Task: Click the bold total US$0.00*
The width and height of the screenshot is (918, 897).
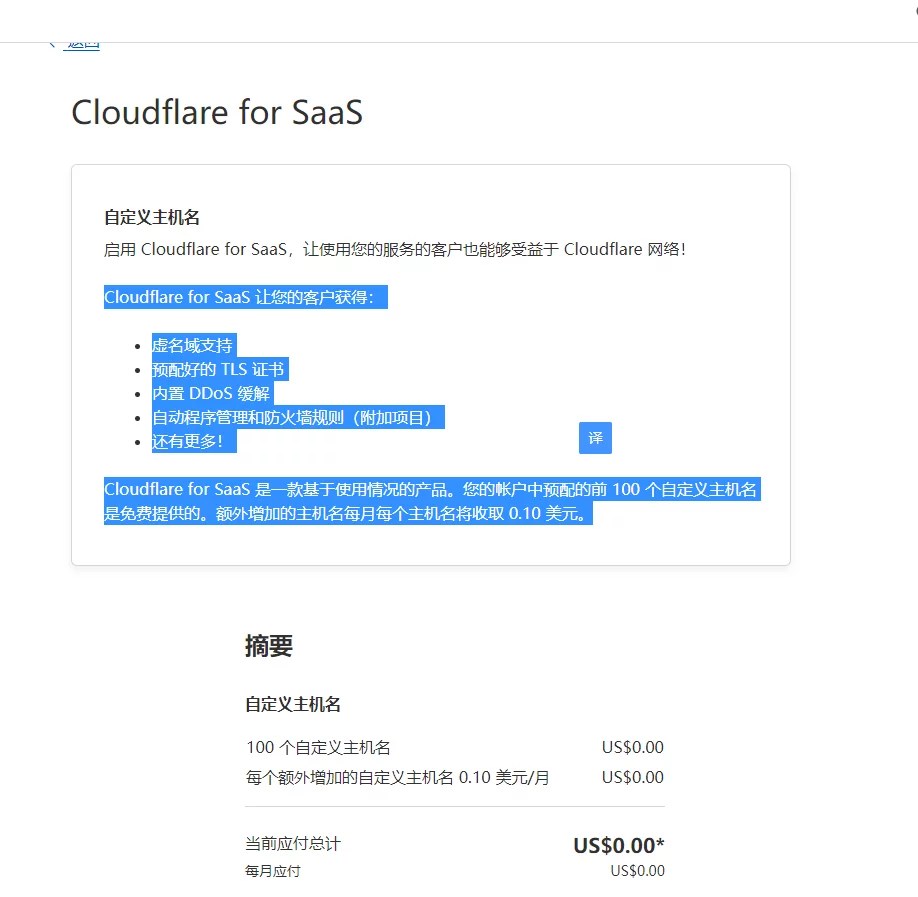Action: (x=619, y=845)
